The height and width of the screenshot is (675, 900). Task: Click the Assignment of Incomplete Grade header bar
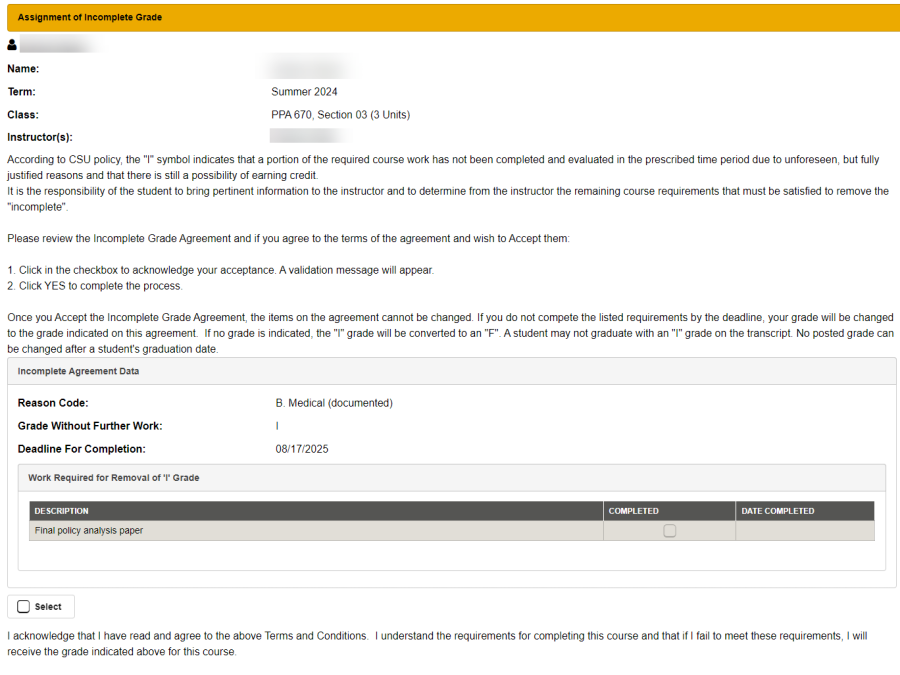click(450, 17)
